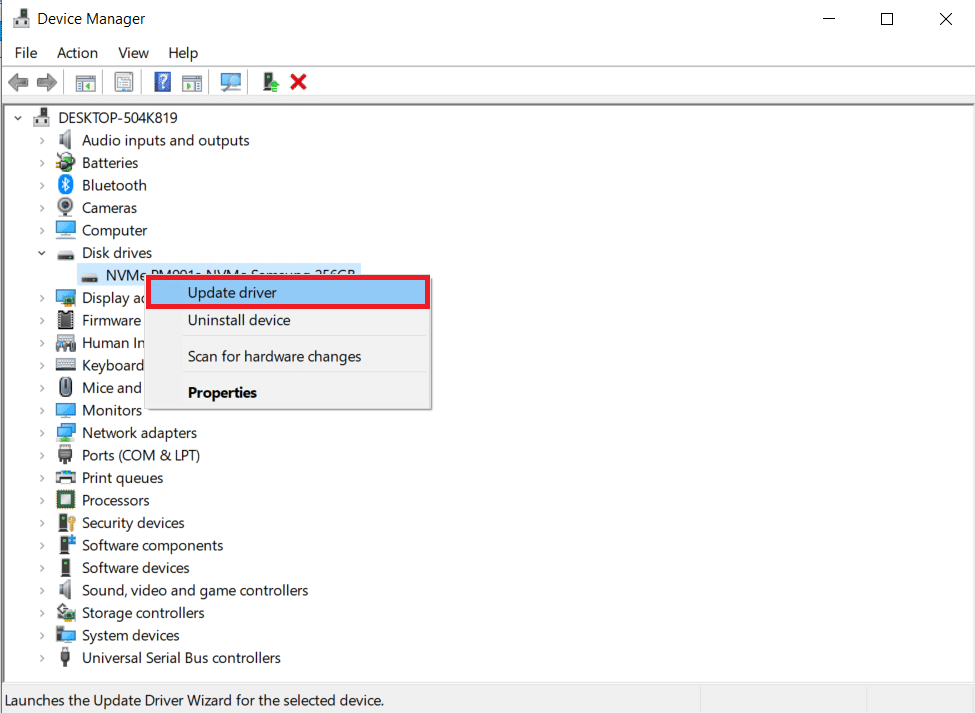Image resolution: width=975 pixels, height=713 pixels.
Task: Open the File menu
Action: click(26, 53)
